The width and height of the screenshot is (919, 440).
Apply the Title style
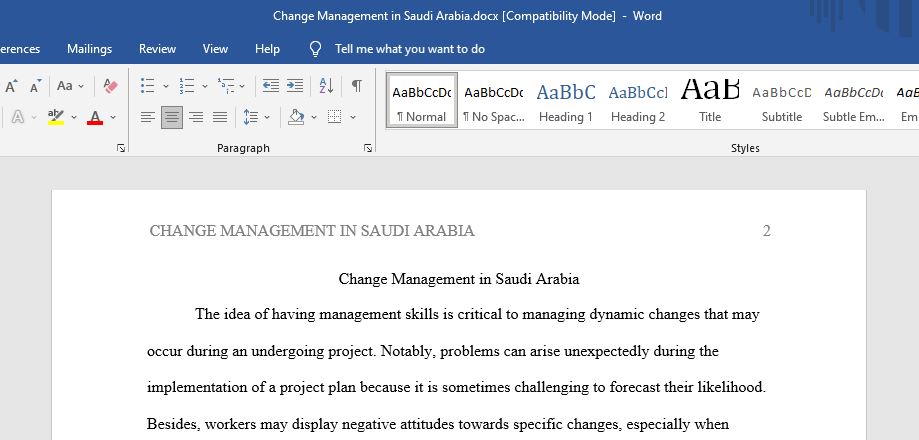(x=710, y=100)
